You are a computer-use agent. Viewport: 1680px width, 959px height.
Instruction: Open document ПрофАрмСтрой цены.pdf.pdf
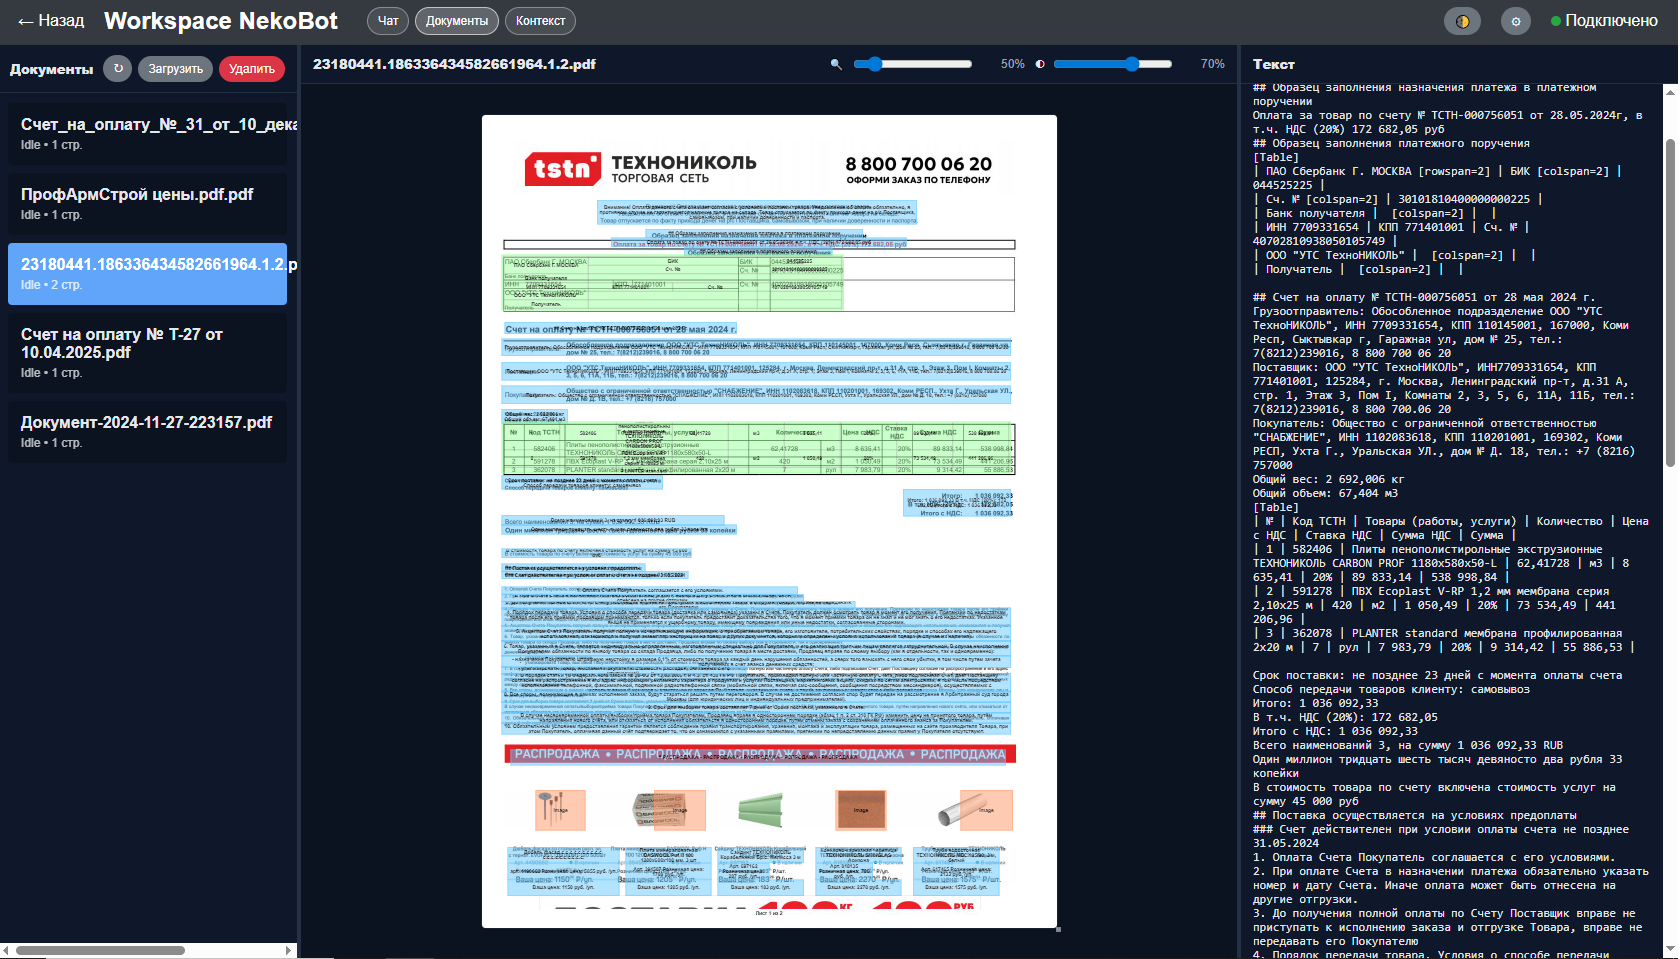pos(147,203)
